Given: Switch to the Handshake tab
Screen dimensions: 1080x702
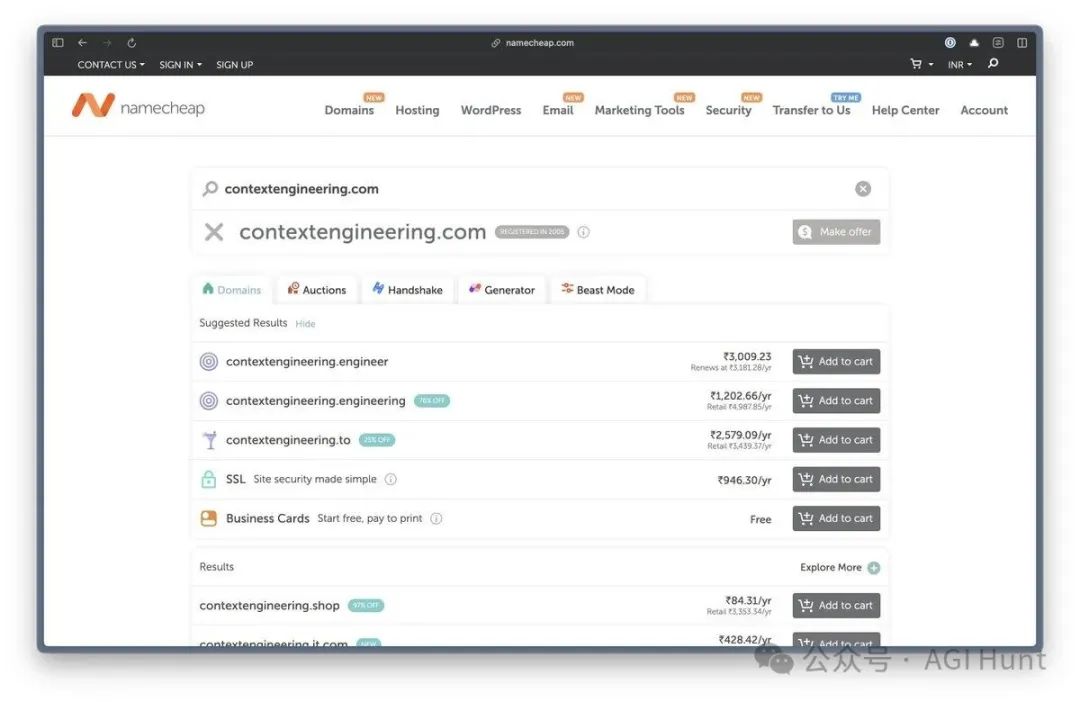Looking at the screenshot, I should pos(408,290).
